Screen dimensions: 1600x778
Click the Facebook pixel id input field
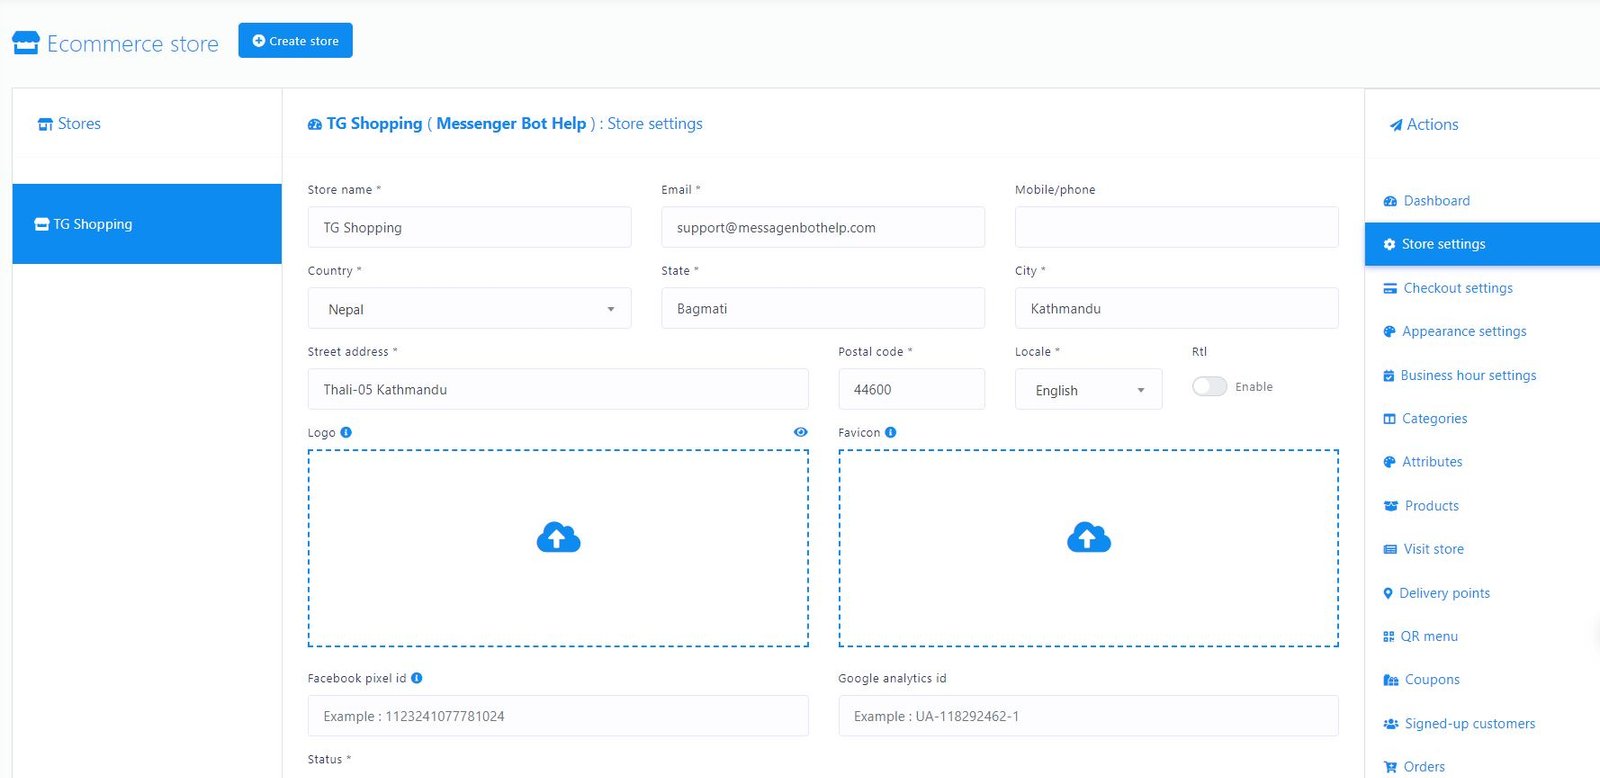point(558,716)
